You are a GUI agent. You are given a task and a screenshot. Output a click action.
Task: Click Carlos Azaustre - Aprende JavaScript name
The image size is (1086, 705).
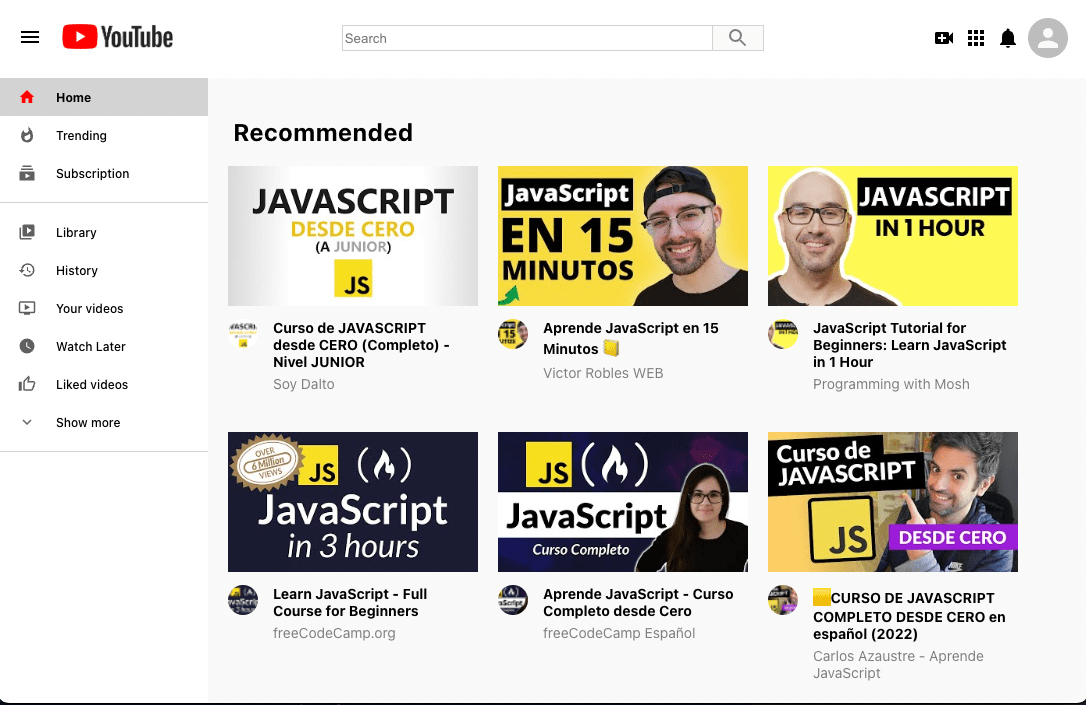click(x=898, y=664)
